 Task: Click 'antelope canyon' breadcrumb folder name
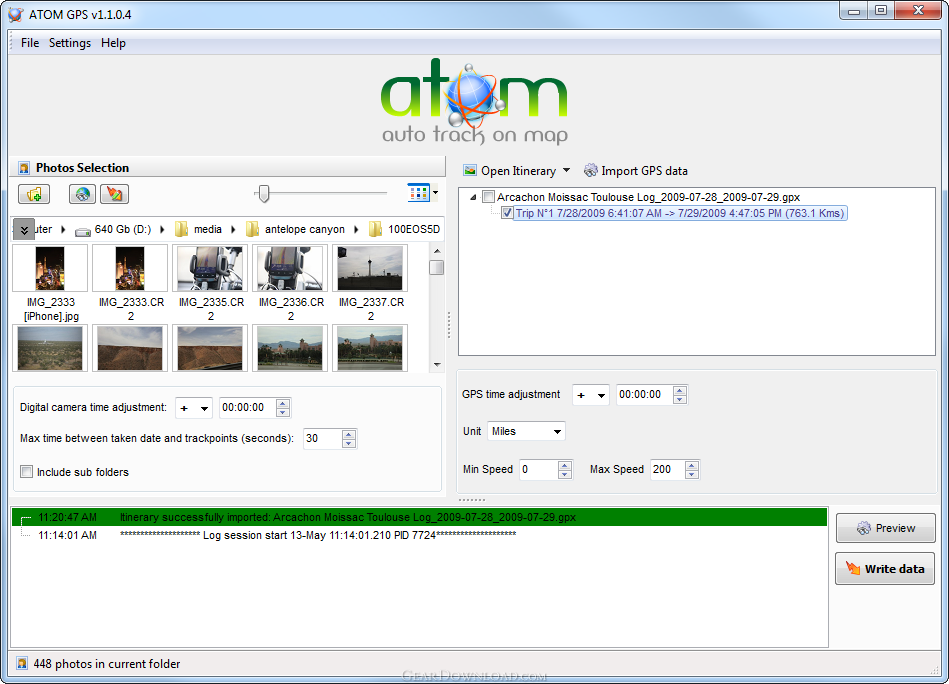pyautogui.click(x=304, y=229)
